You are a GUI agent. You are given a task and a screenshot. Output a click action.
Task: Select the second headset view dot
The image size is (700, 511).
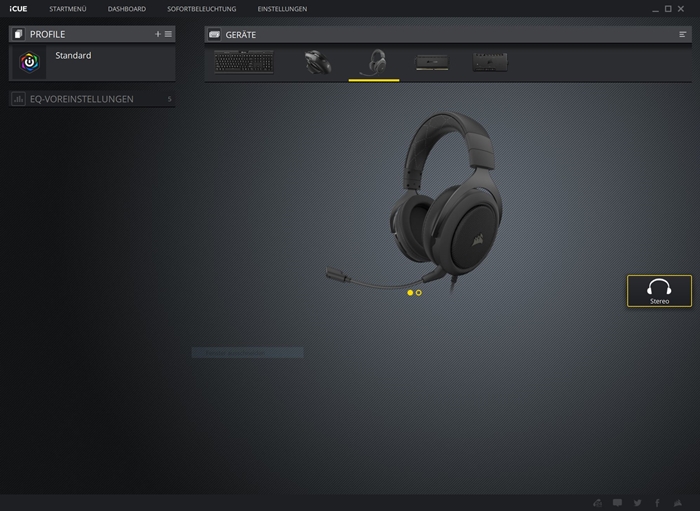[418, 293]
